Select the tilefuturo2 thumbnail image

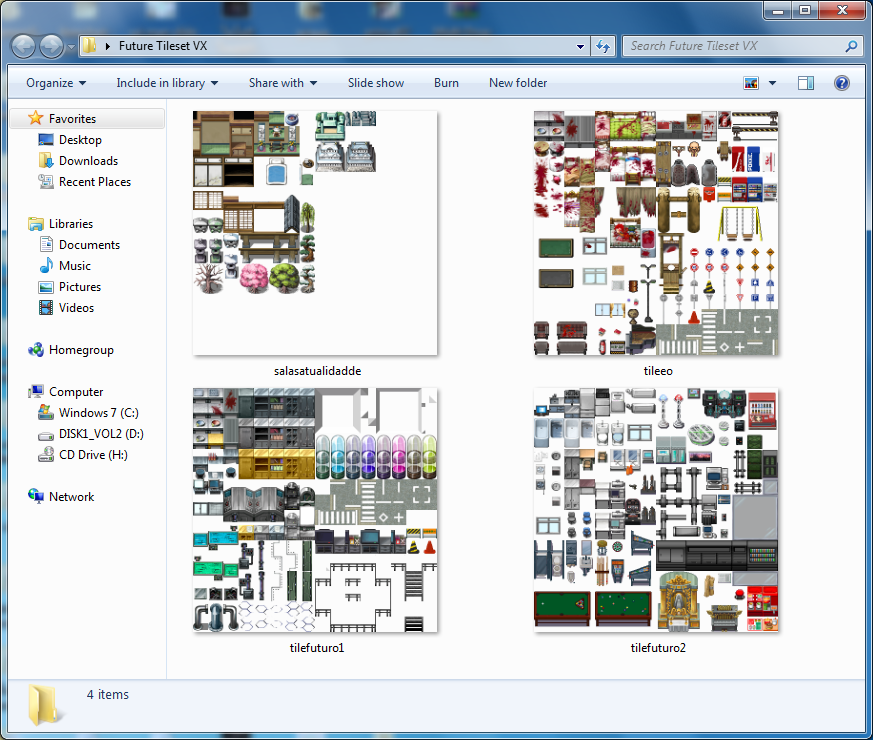pyautogui.click(x=656, y=510)
